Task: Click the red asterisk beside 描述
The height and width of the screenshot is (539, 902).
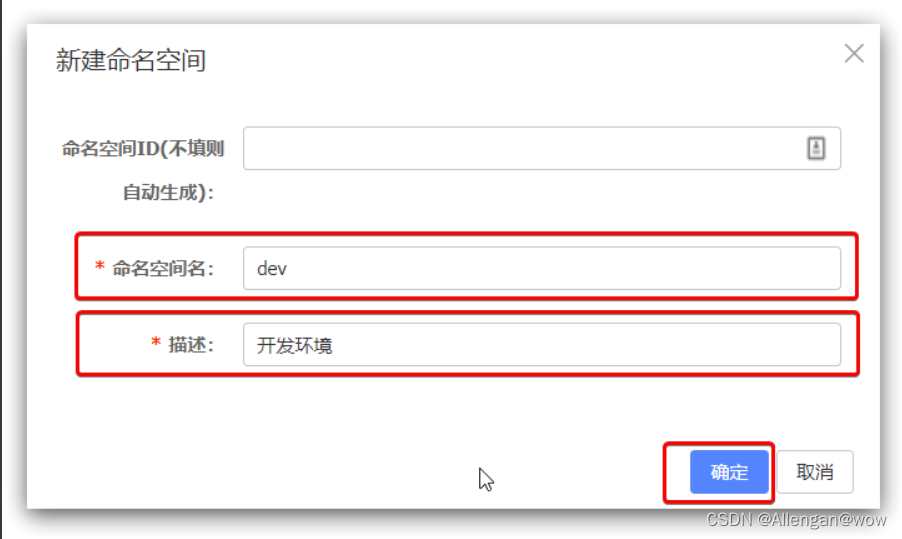Action: tap(155, 342)
